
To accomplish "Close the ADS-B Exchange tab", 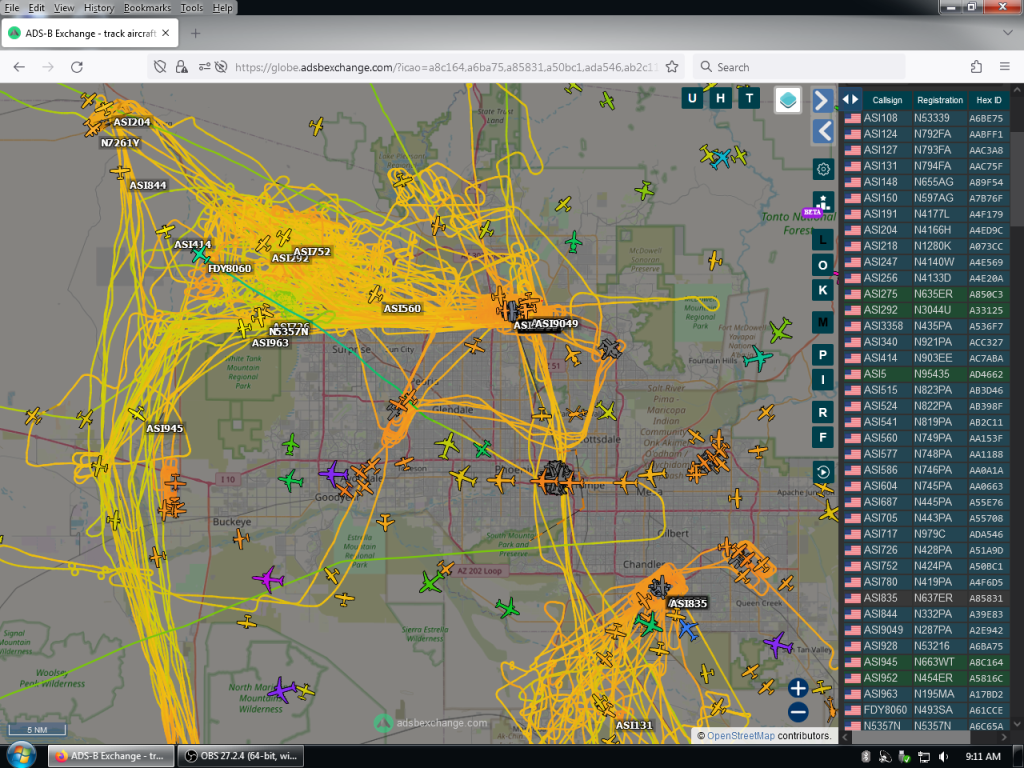I will pyautogui.click(x=166, y=33).
